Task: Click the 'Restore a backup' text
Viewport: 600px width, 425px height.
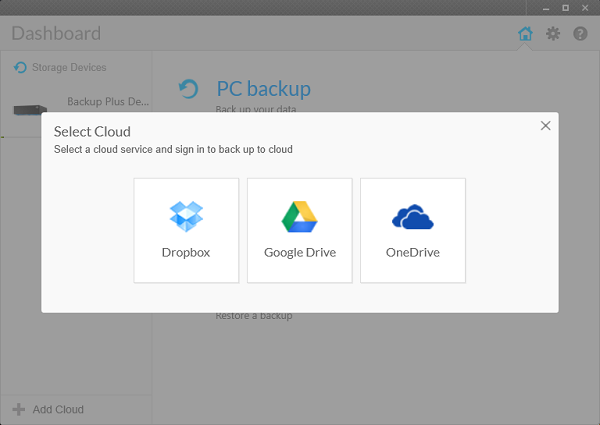Action: (x=254, y=316)
